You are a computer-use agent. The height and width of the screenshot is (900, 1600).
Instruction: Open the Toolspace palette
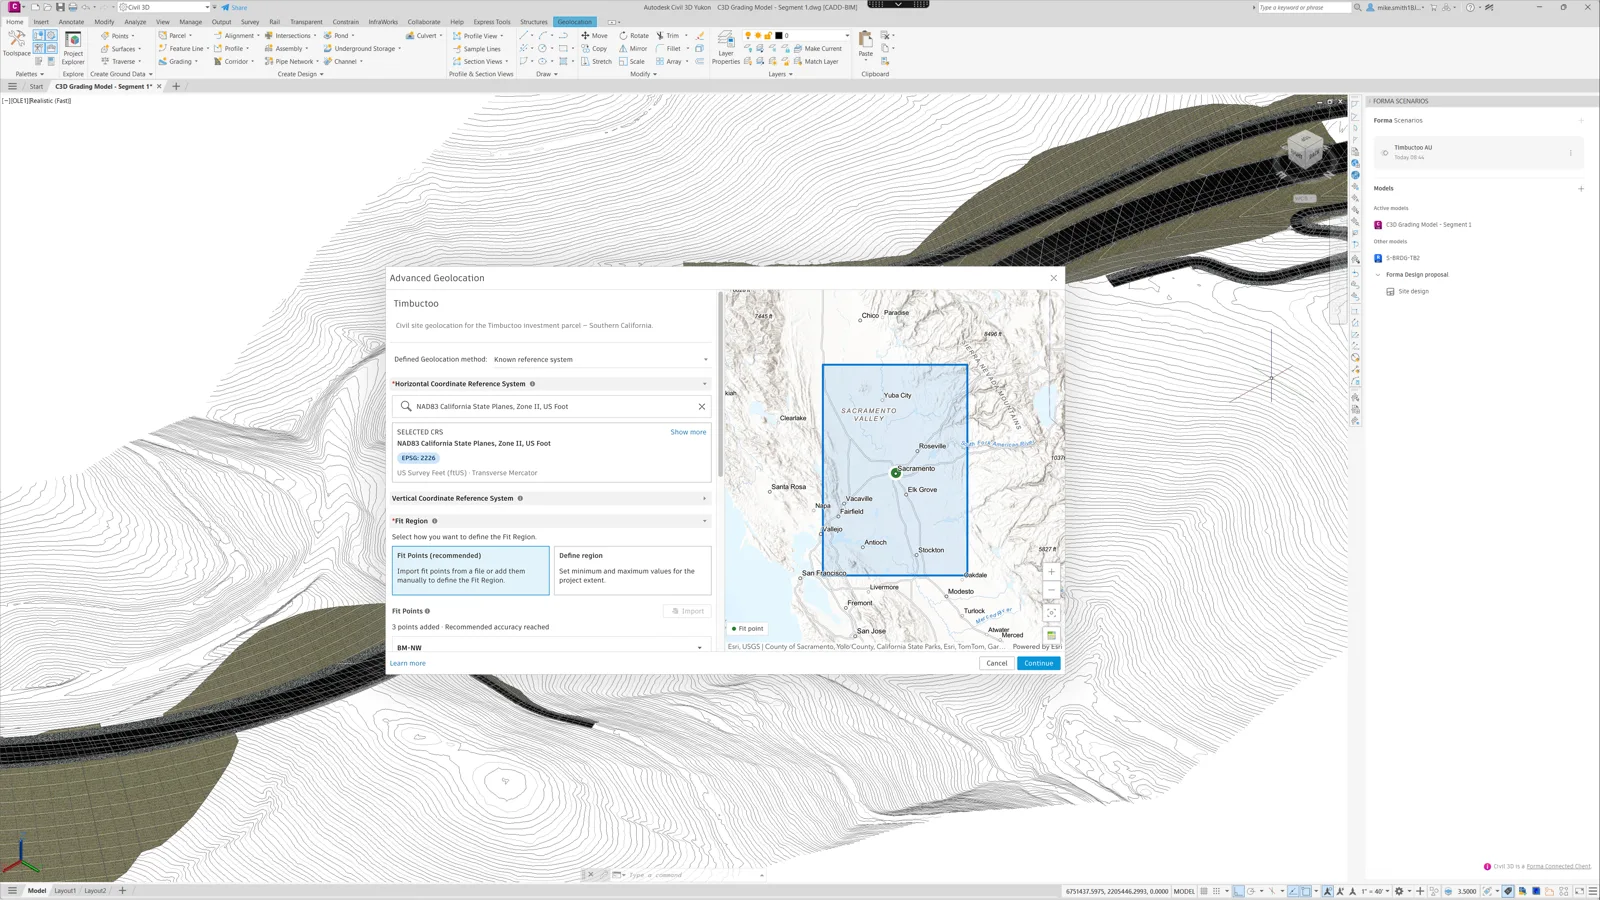16,43
